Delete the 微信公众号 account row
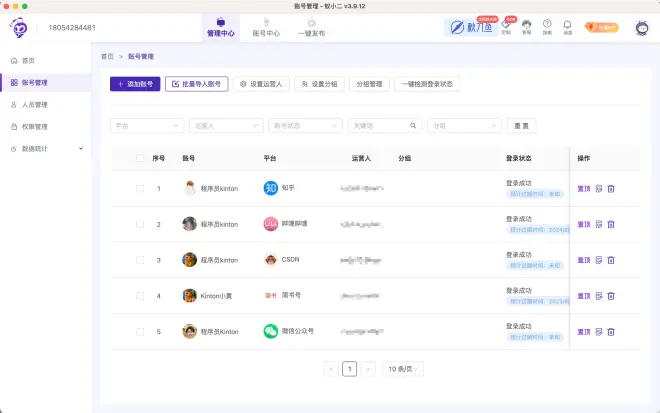This screenshot has width=660, height=413. click(611, 332)
